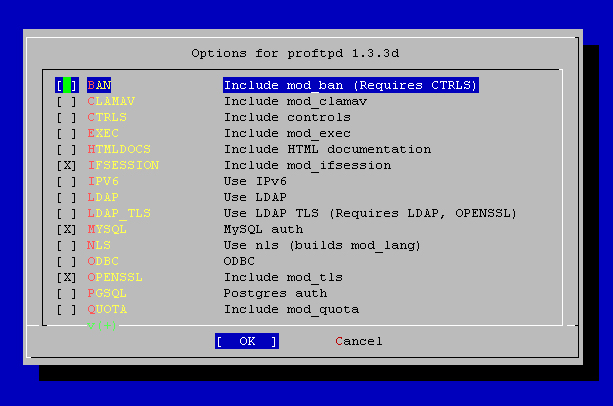Viewport: 613px width, 406px height.
Task: Click the 'Postgres auth' description
Action: pos(275,294)
